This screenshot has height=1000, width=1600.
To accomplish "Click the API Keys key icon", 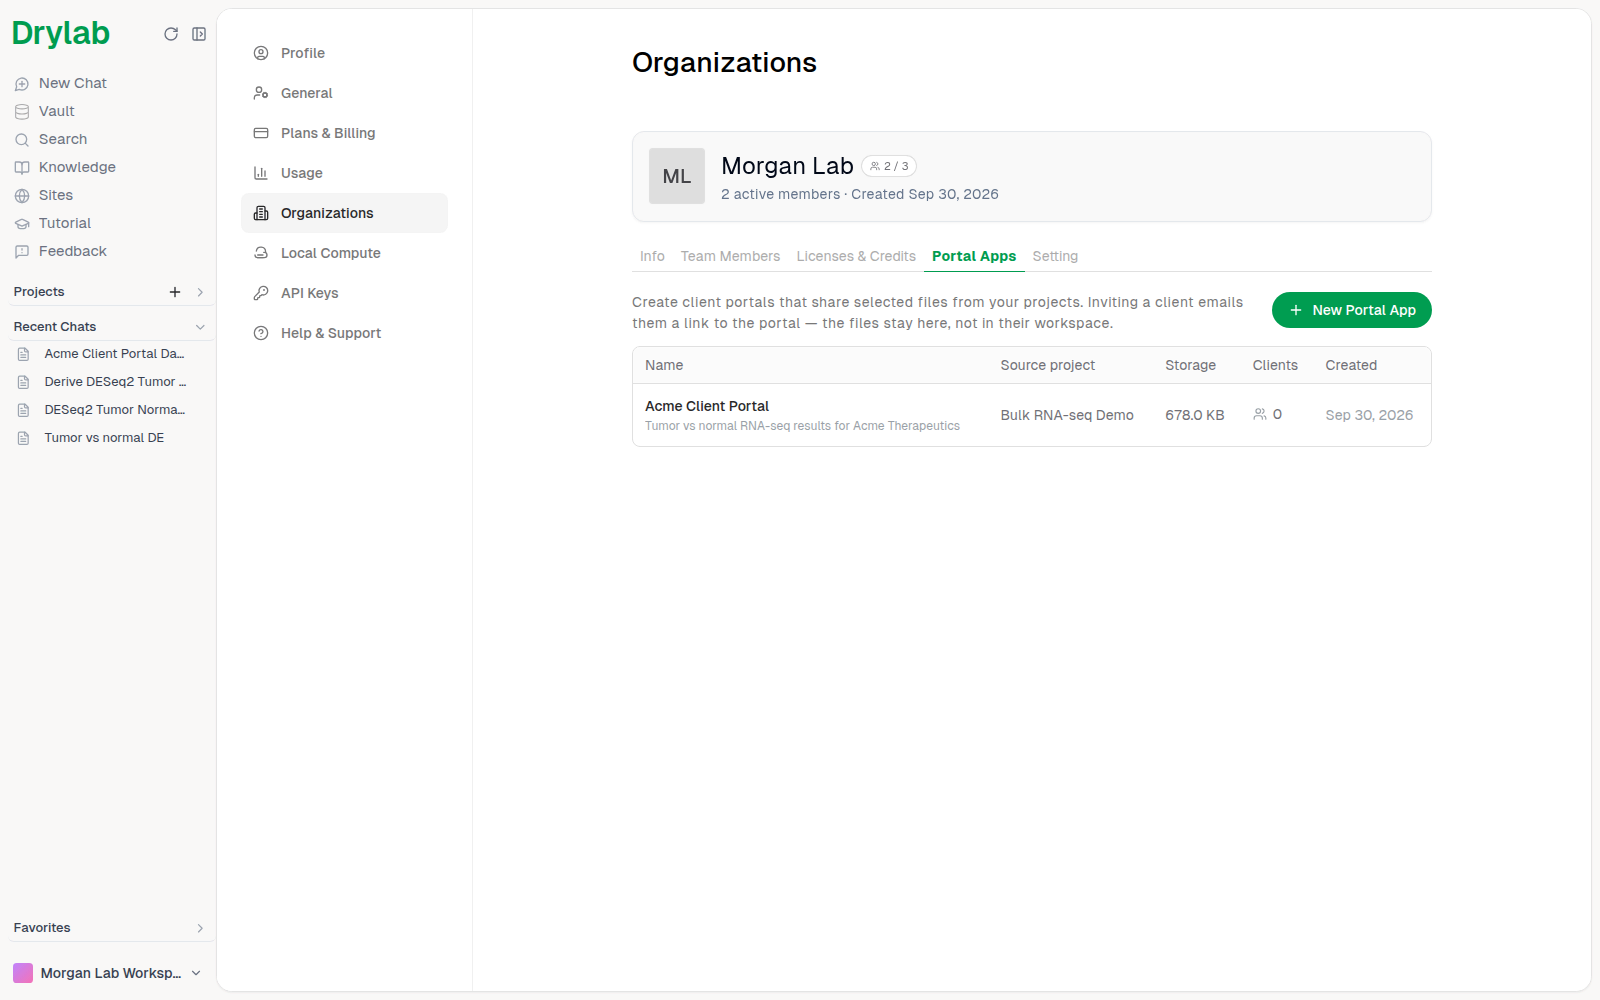I will (261, 293).
